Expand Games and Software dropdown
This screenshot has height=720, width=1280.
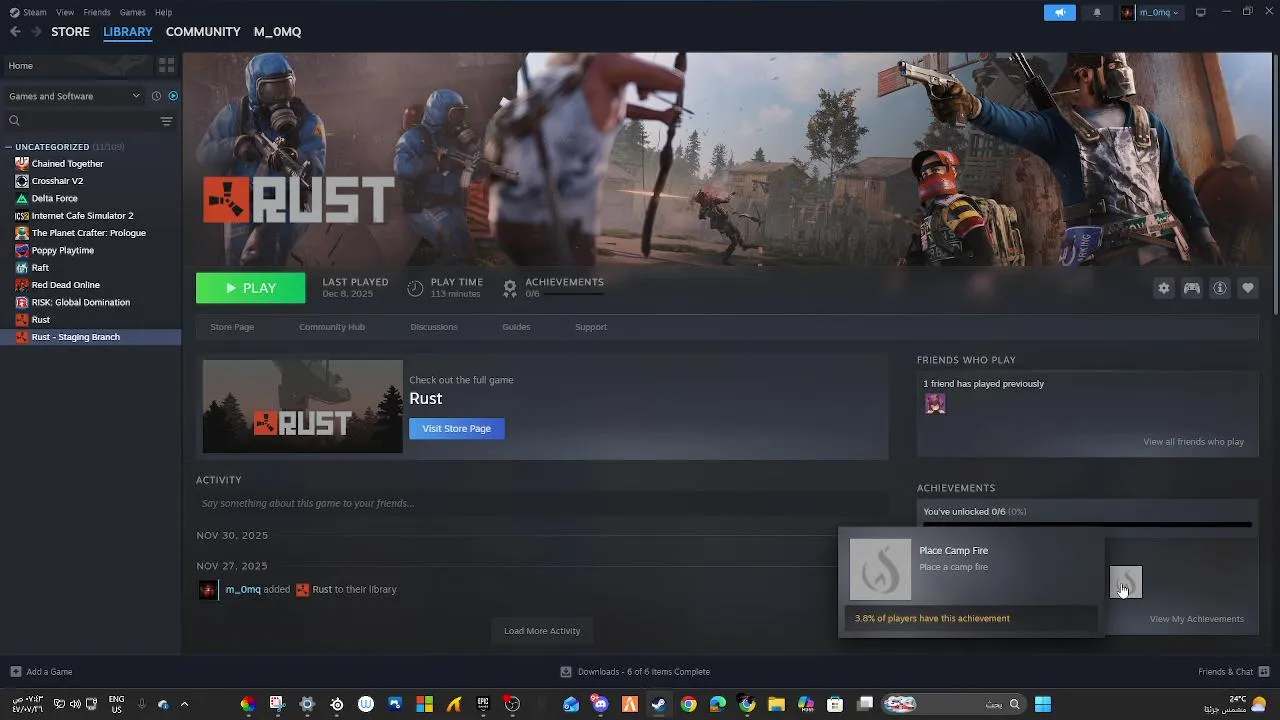pyautogui.click(x=73, y=96)
